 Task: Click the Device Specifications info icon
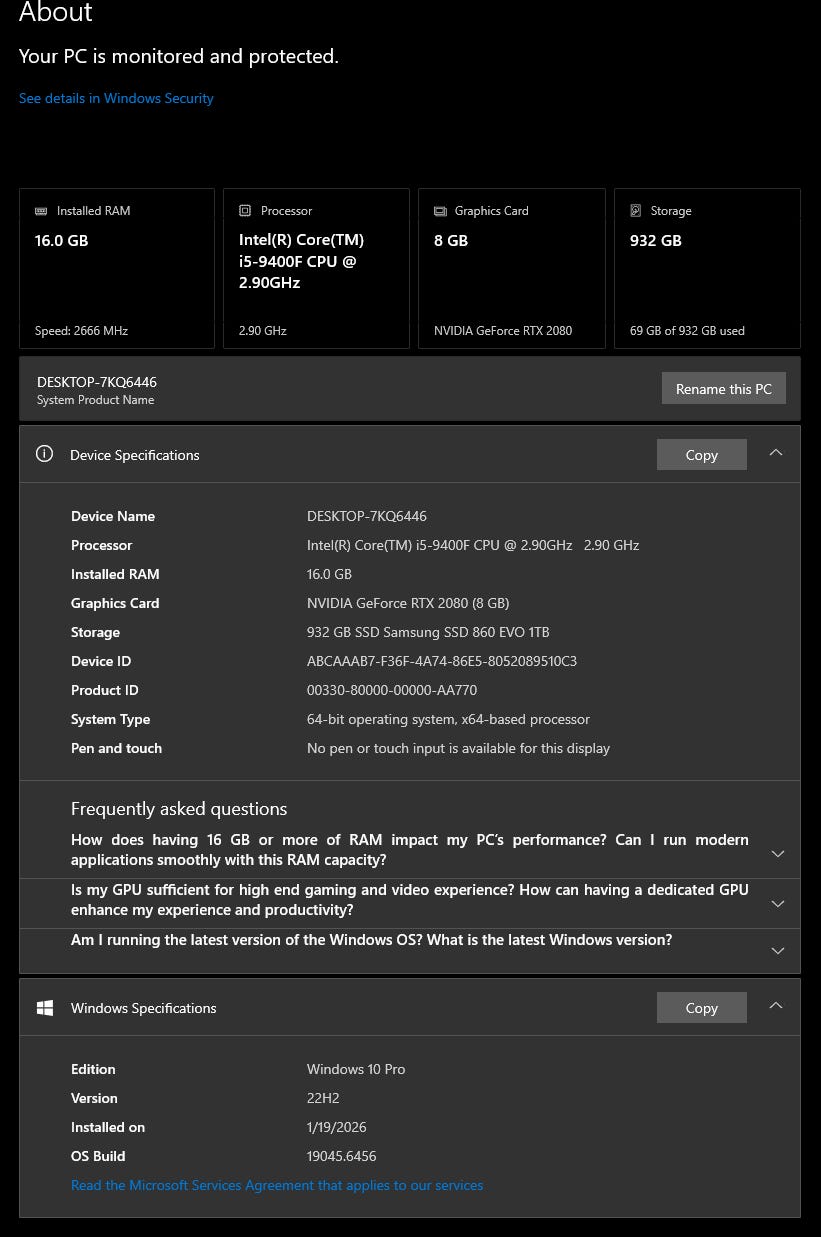[x=44, y=454]
